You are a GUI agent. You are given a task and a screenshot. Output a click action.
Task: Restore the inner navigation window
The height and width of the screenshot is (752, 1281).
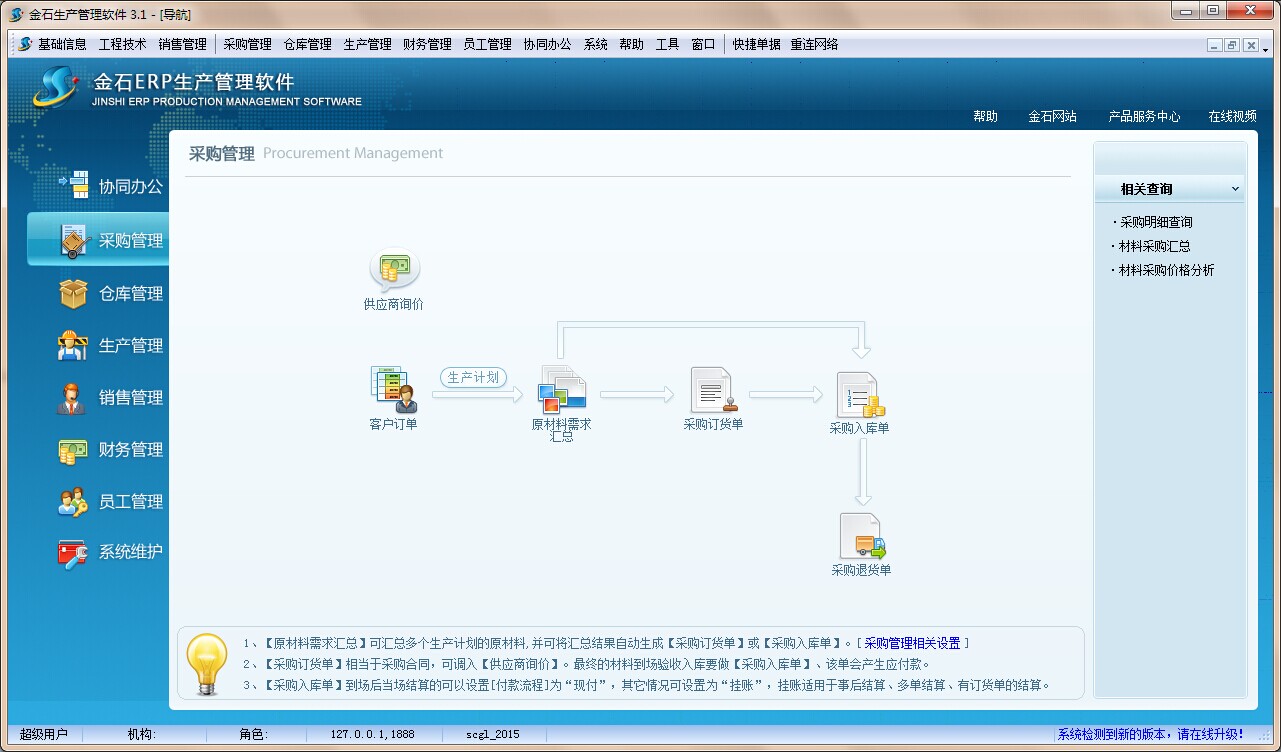[x=1232, y=45]
